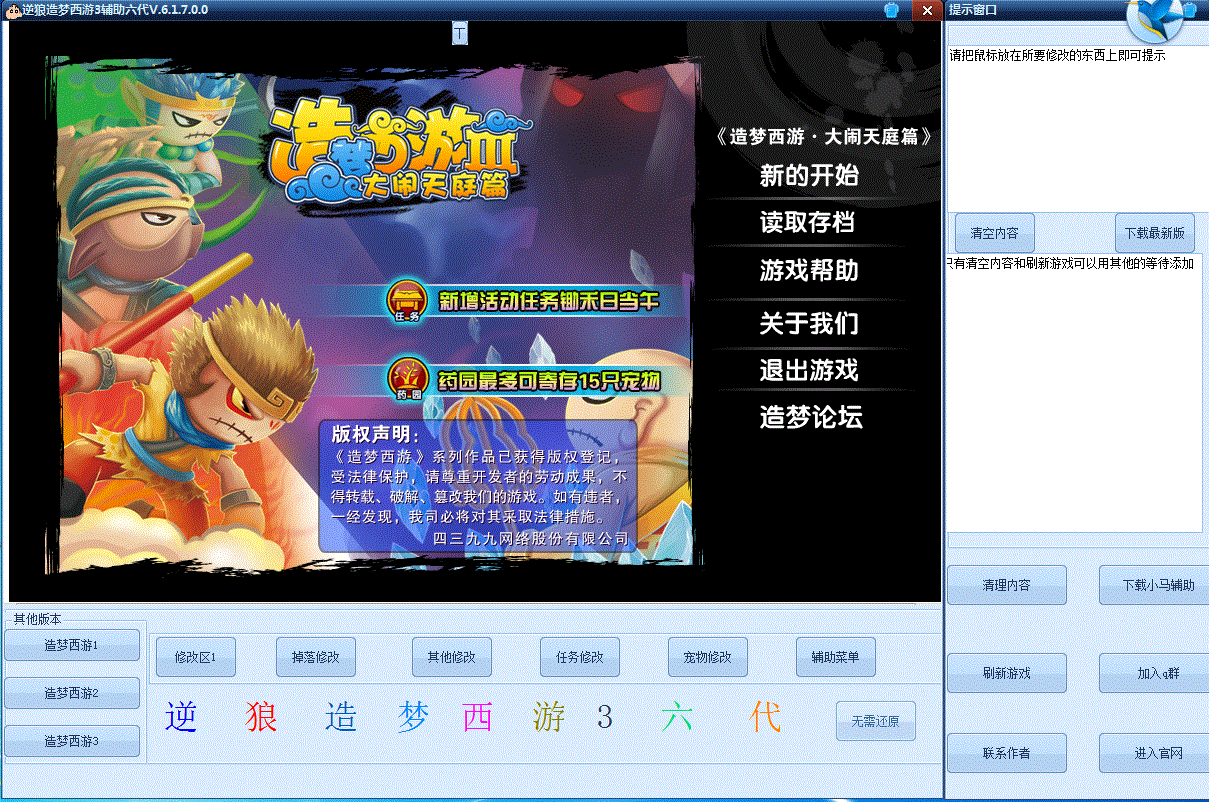The height and width of the screenshot is (802, 1209).
Task: Open the 宠物修改 section
Action: (708, 657)
